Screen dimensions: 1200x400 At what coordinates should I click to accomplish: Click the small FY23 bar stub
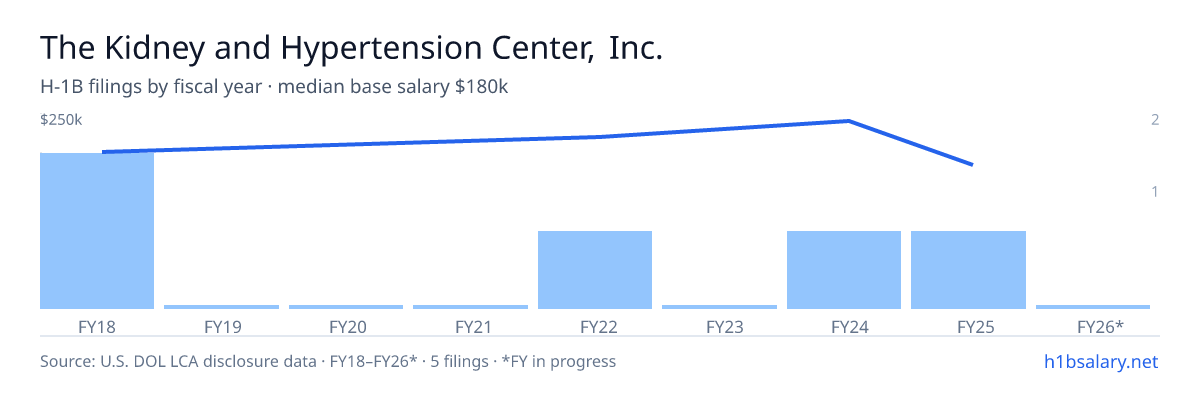[719, 307]
